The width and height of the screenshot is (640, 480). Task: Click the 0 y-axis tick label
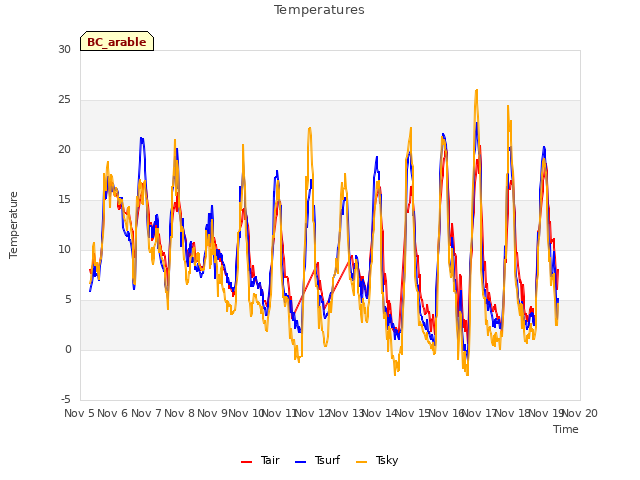pyautogui.click(x=68, y=349)
